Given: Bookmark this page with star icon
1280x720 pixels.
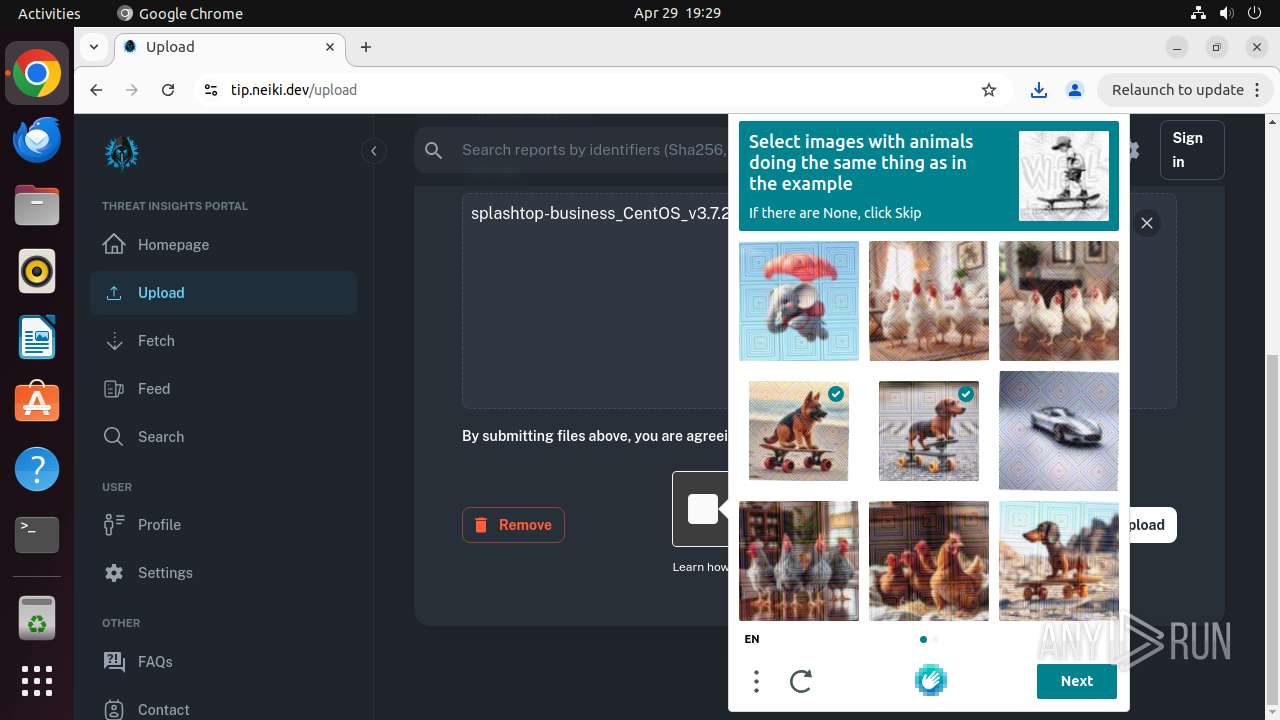Looking at the screenshot, I should tap(989, 90).
